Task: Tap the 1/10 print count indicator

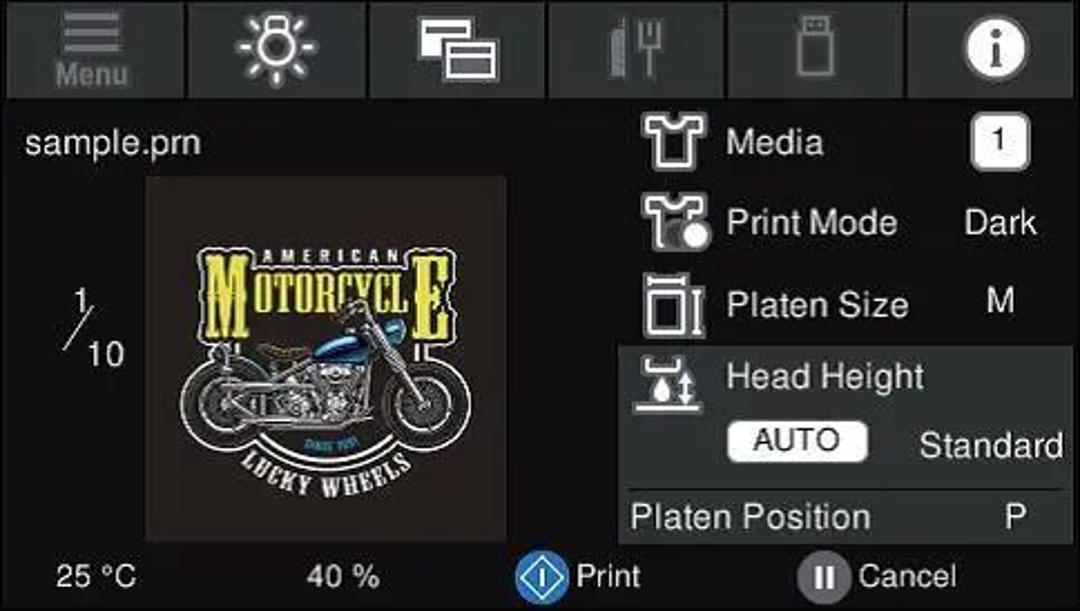Action: coord(90,328)
